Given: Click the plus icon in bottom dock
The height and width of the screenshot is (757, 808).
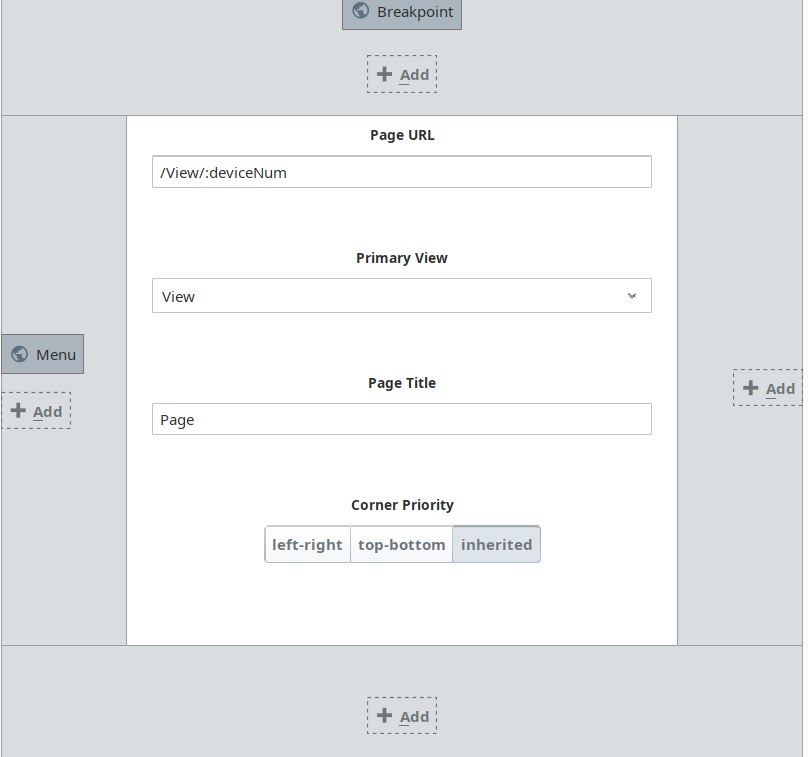Looking at the screenshot, I should coord(385,716).
